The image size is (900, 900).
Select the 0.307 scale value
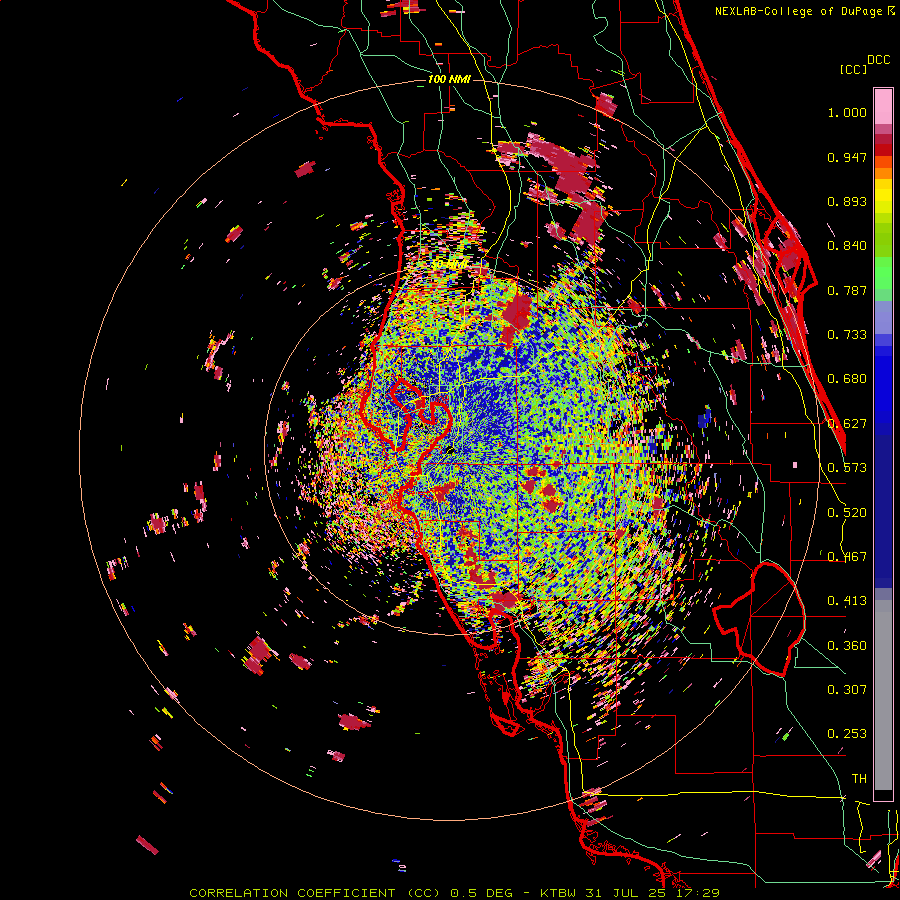tap(847, 690)
